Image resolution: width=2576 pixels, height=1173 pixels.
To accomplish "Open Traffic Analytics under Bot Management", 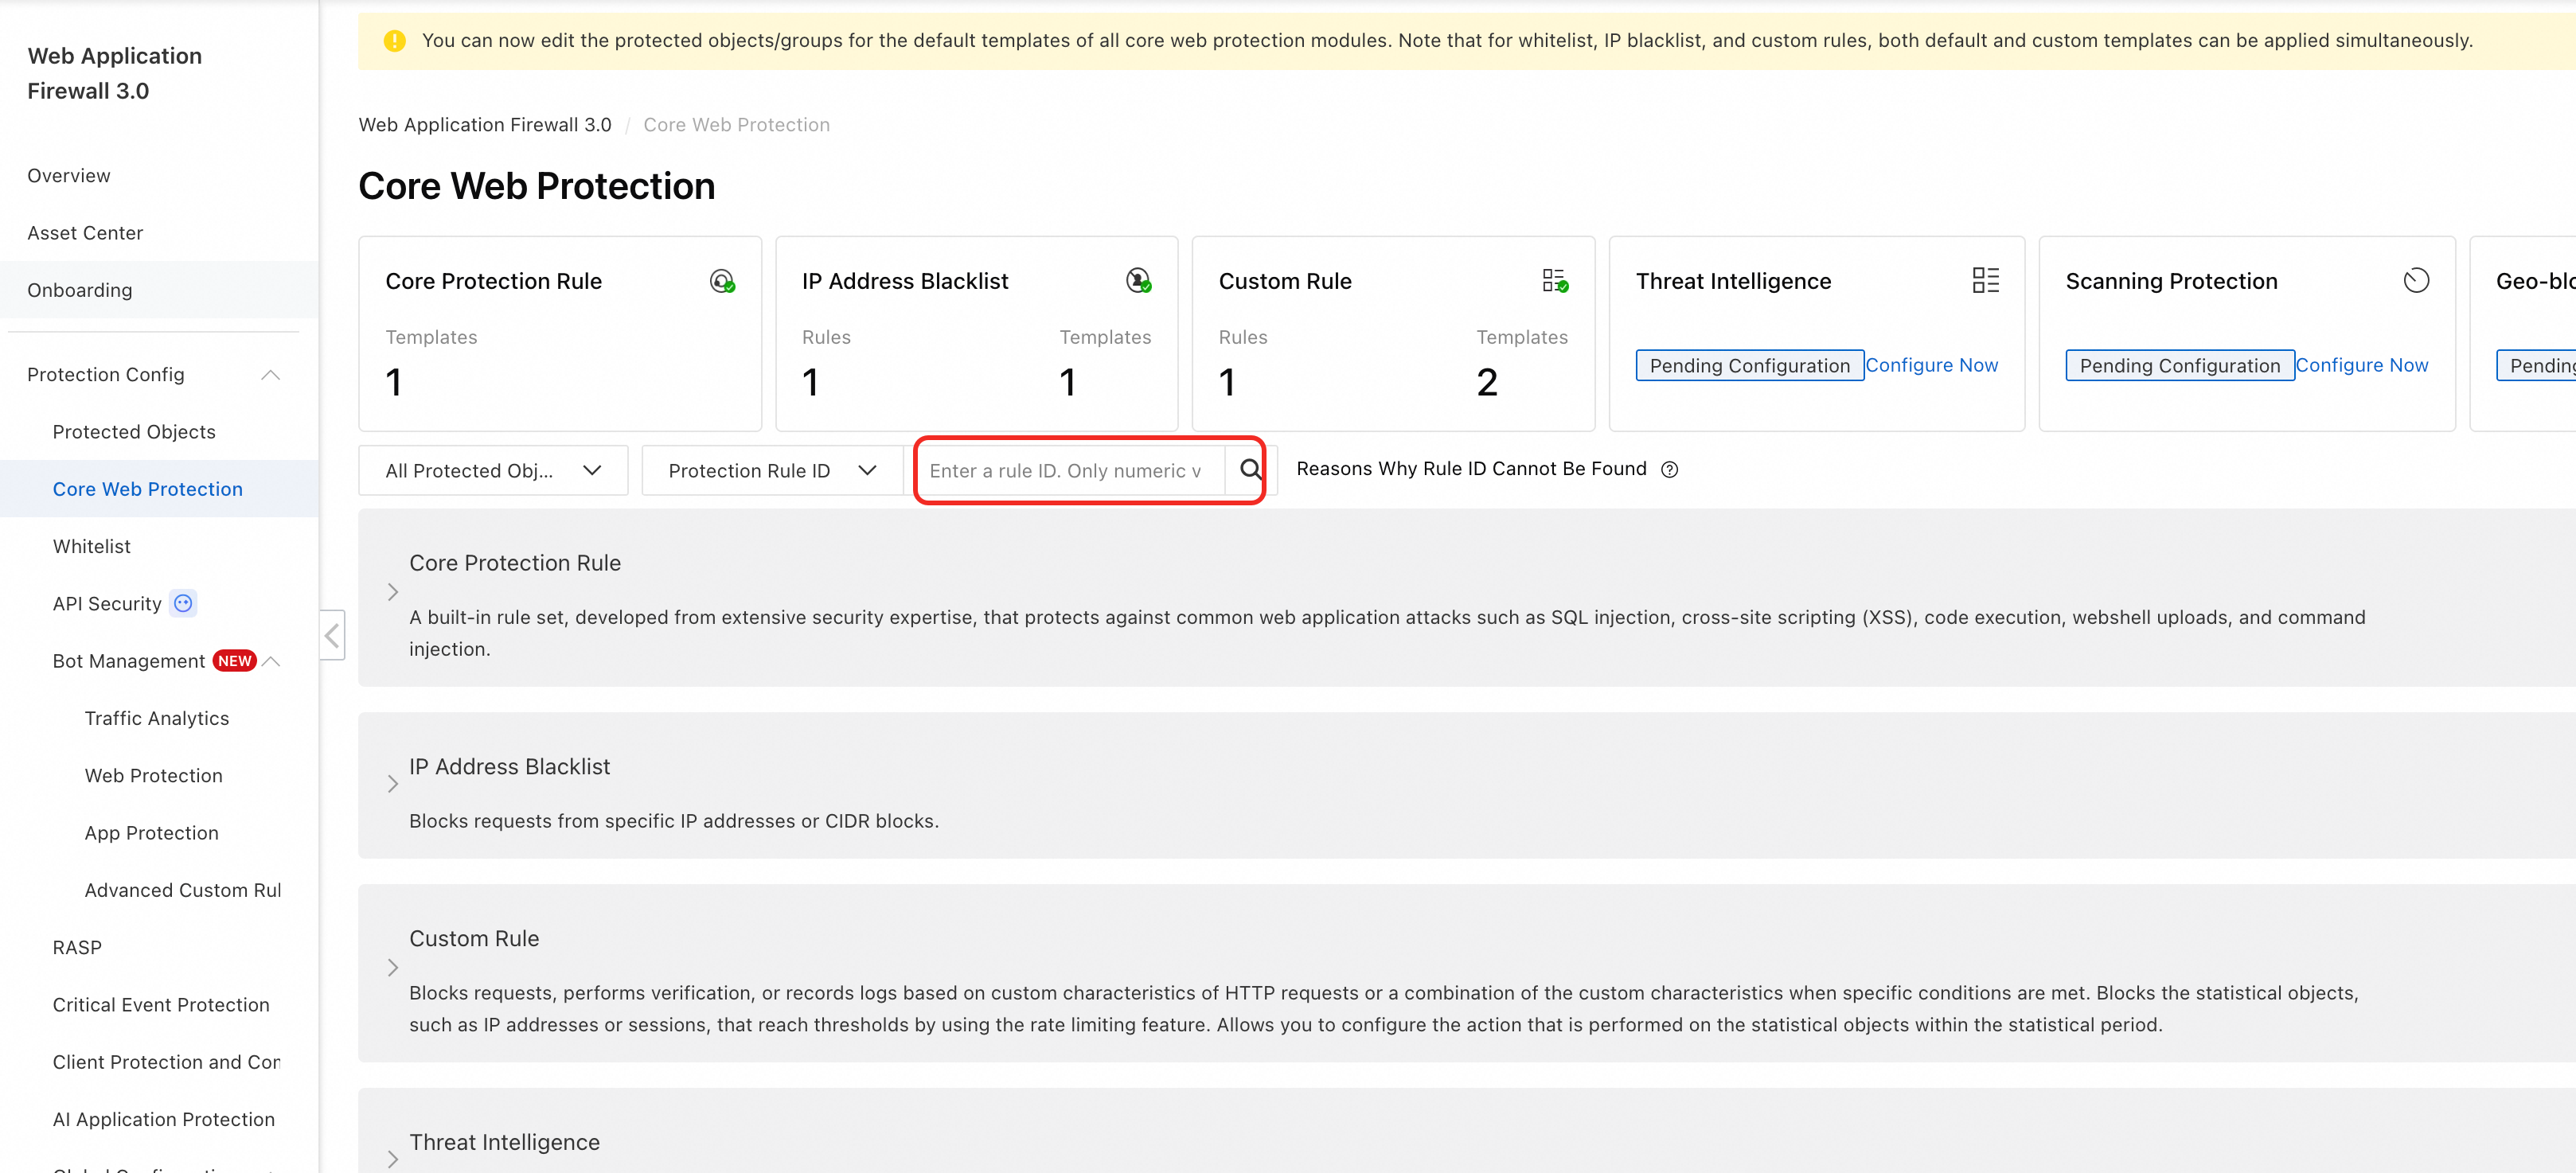I will tap(157, 718).
